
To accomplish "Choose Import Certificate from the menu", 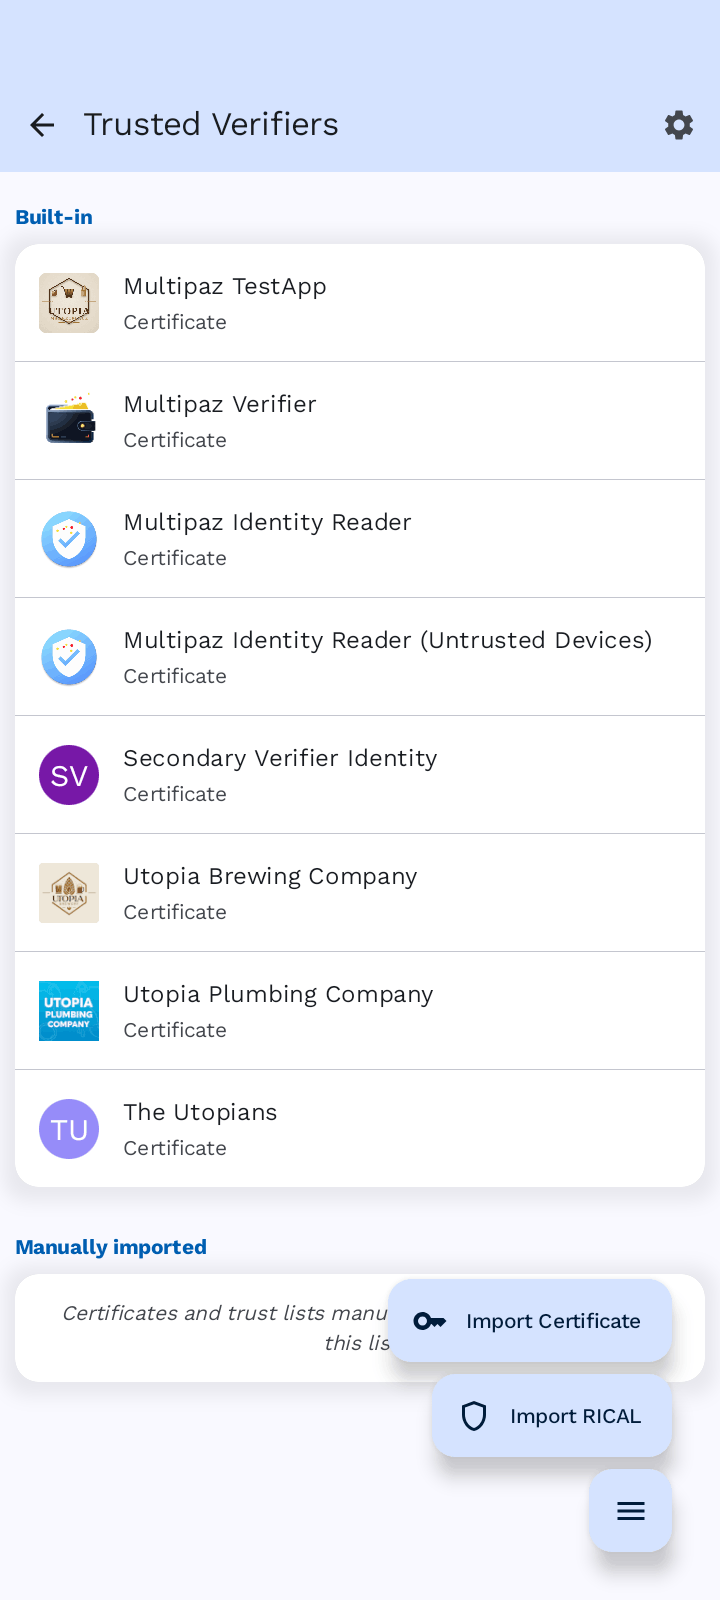I will click(x=530, y=1321).
